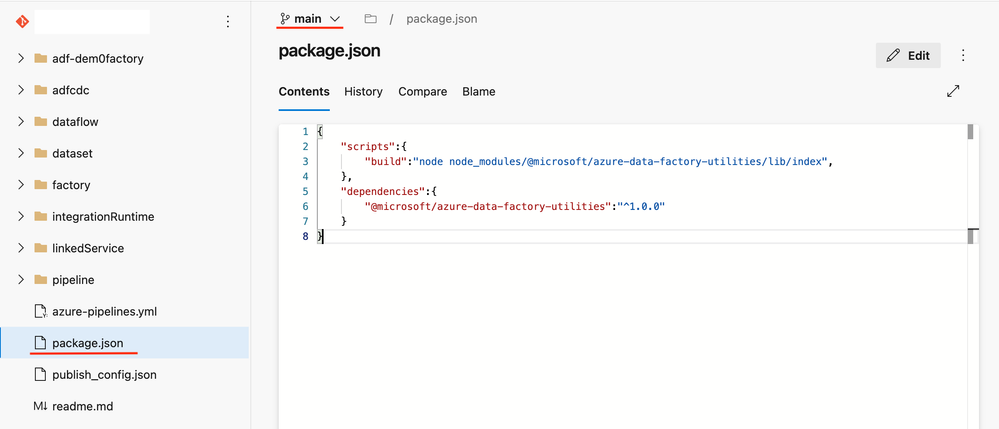The image size is (999, 429).
Task: Select the adf-dem0factory folder name
Action: click(x=97, y=59)
